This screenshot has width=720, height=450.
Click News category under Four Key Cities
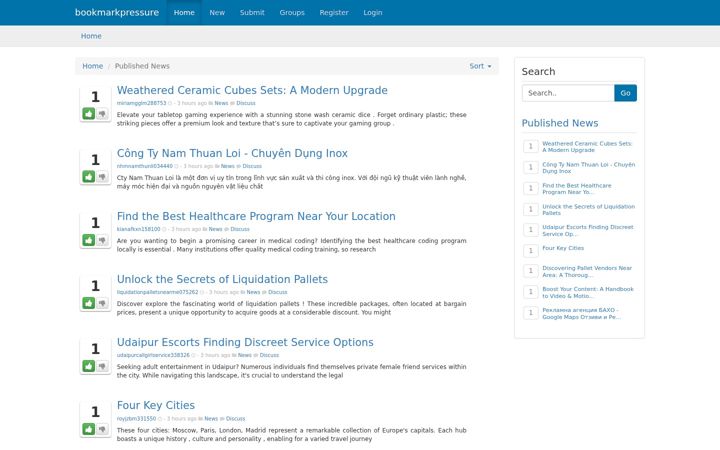click(211, 419)
